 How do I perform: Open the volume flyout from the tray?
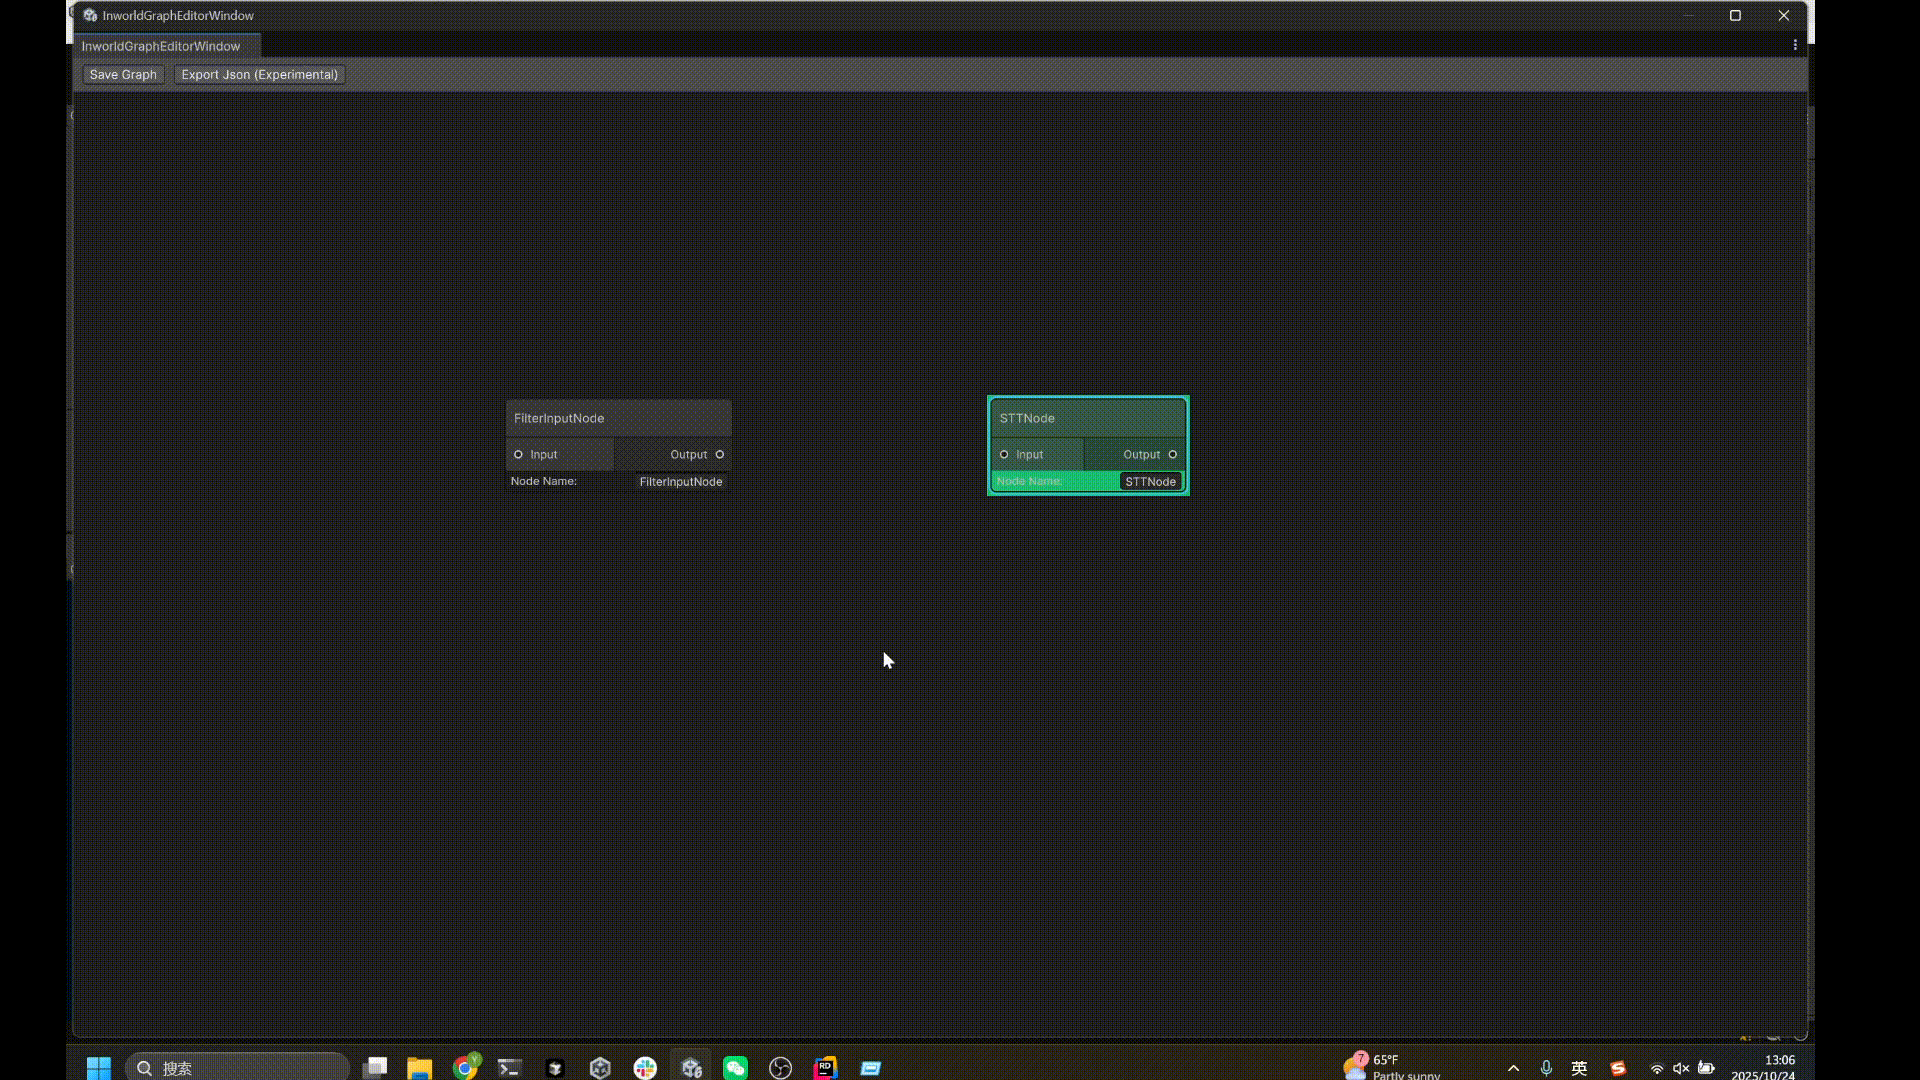[1683, 1067]
